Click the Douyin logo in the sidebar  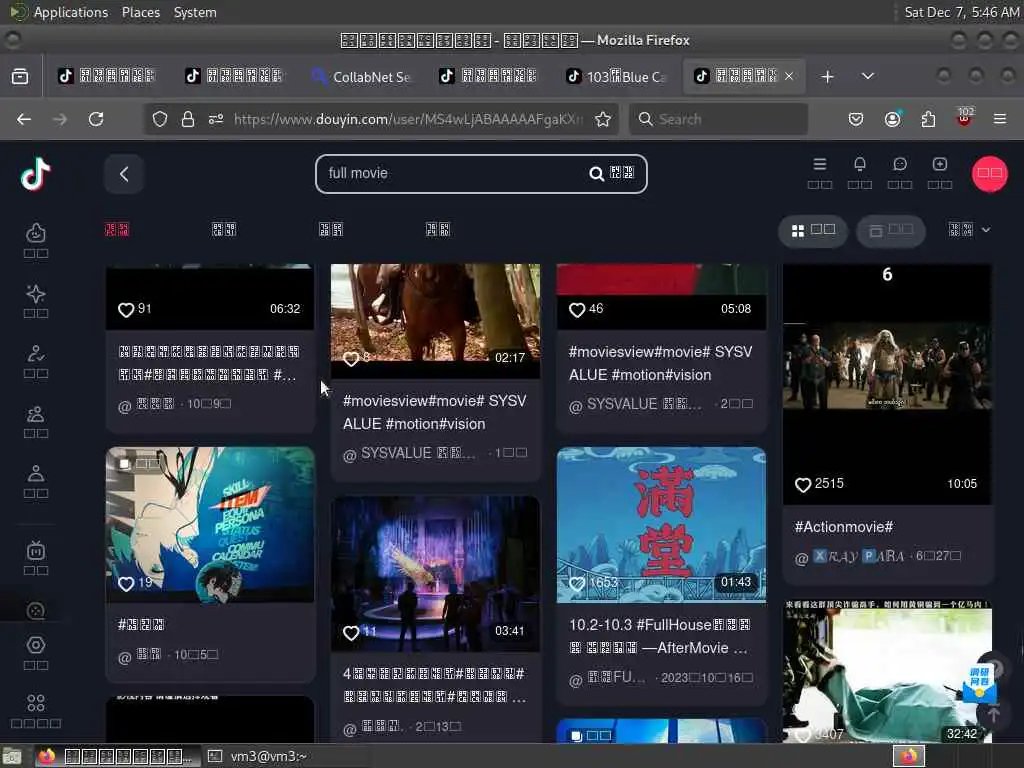click(x=35, y=174)
